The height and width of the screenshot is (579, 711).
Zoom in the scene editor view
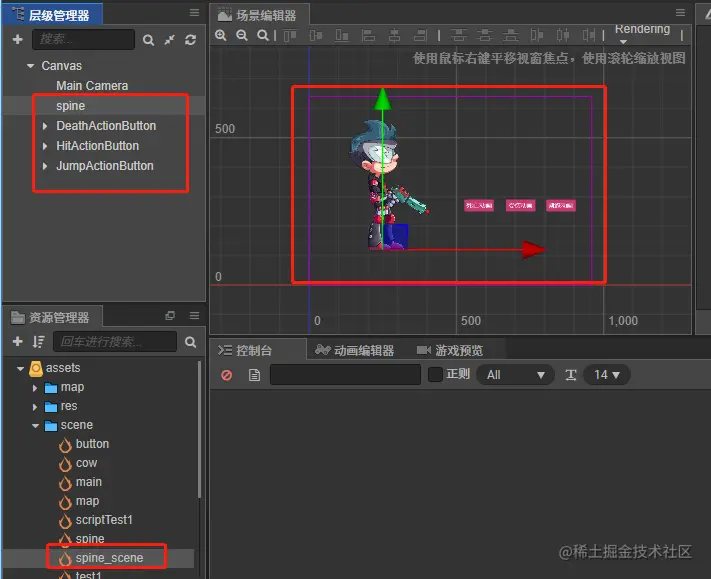(221, 35)
